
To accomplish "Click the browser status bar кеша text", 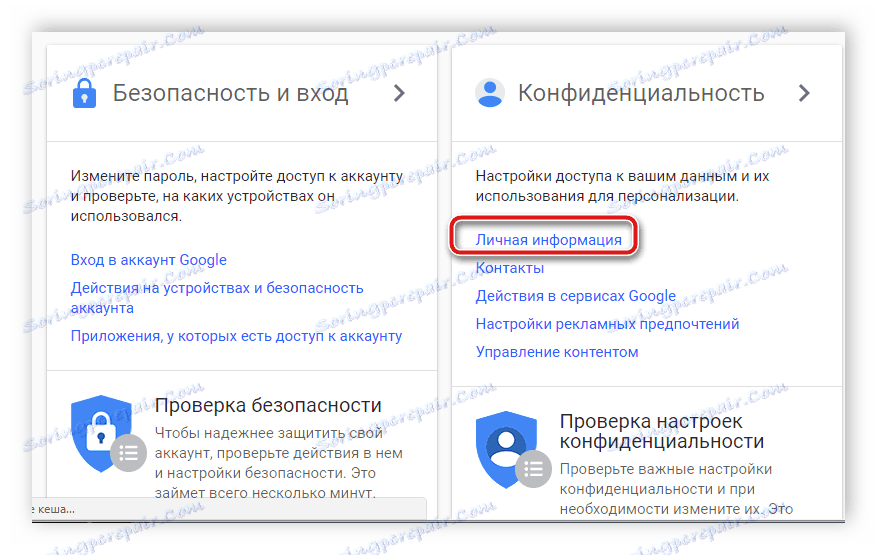I will click(x=55, y=509).
